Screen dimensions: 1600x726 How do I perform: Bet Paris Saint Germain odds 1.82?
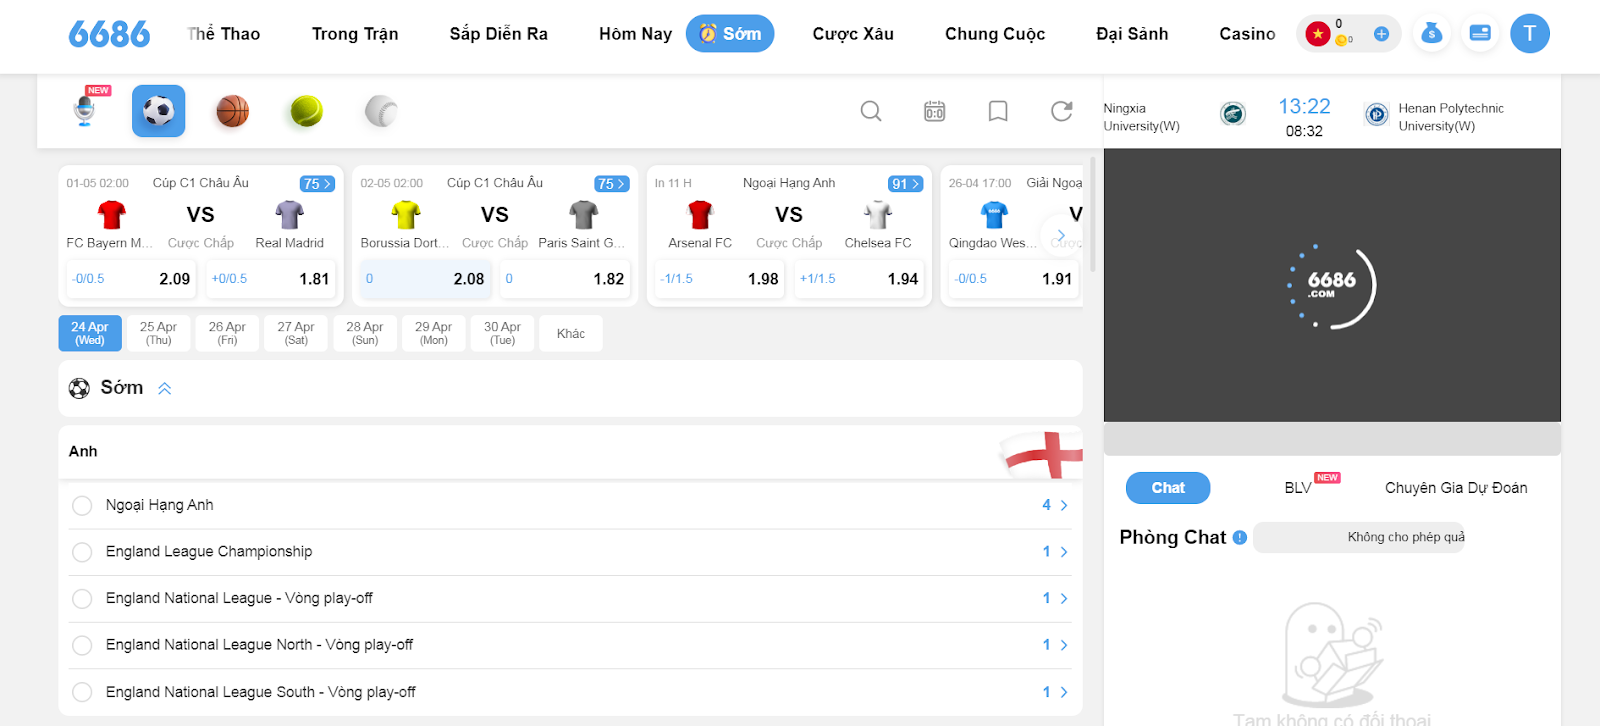click(565, 279)
